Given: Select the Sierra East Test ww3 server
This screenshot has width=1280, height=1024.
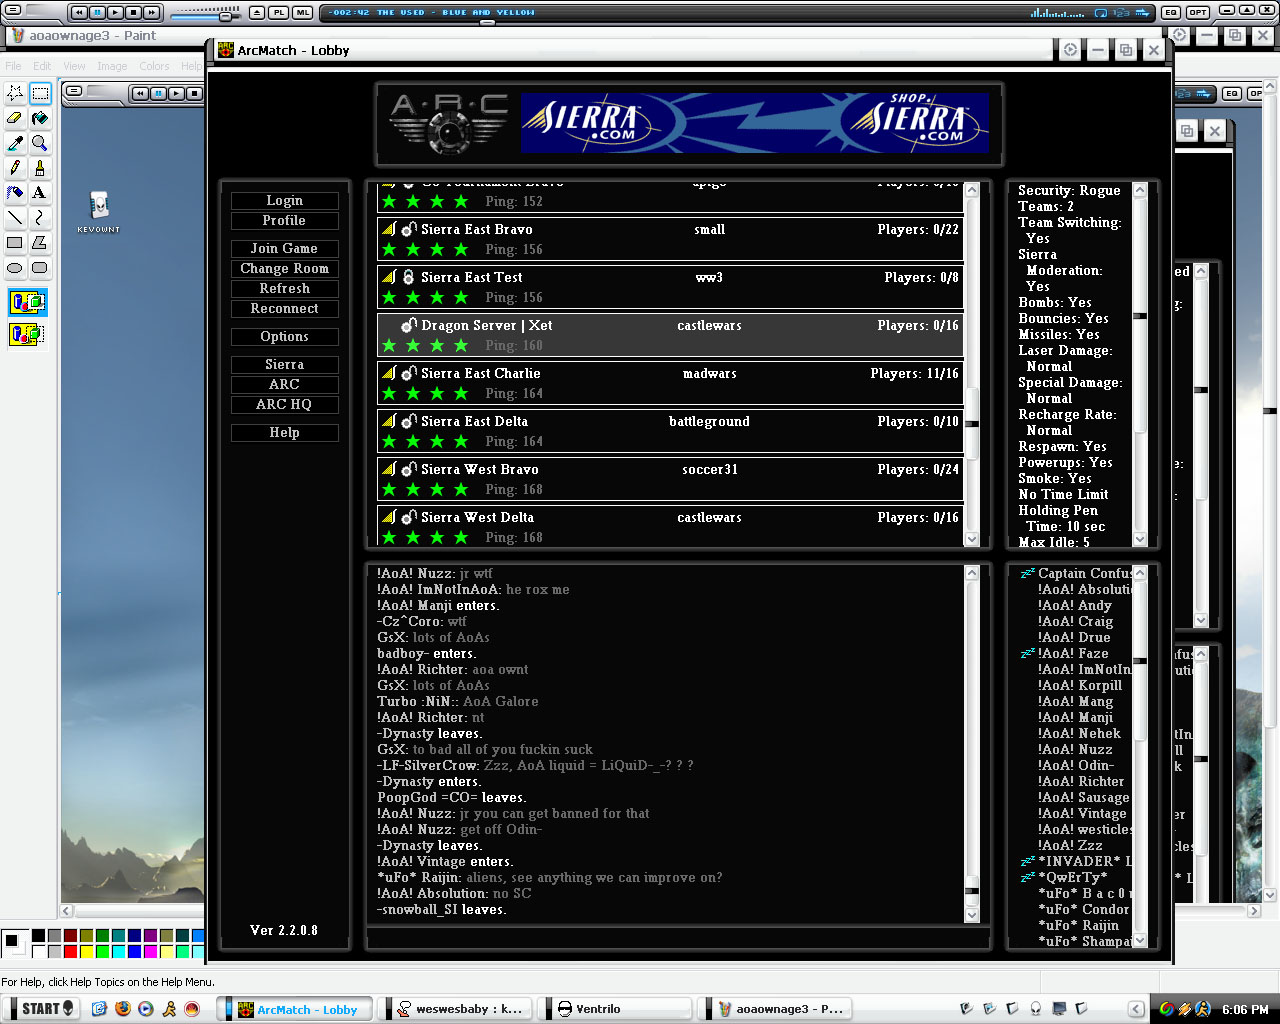Looking at the screenshot, I should 670,287.
